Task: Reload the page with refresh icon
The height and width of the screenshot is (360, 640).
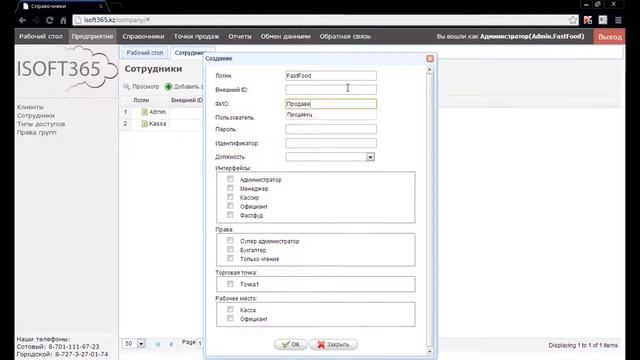Action: coord(49,20)
